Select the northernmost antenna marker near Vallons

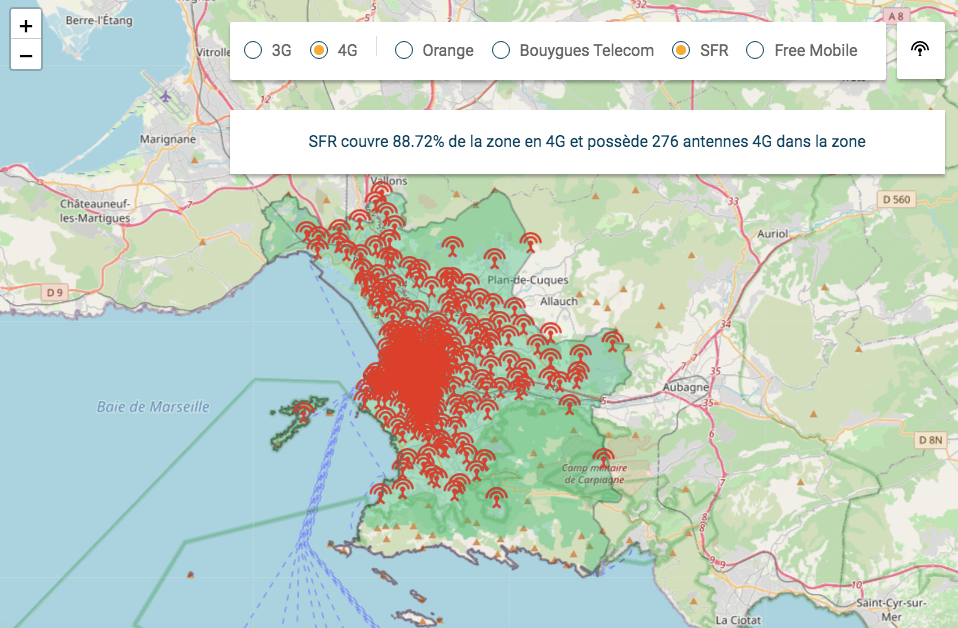point(381,189)
